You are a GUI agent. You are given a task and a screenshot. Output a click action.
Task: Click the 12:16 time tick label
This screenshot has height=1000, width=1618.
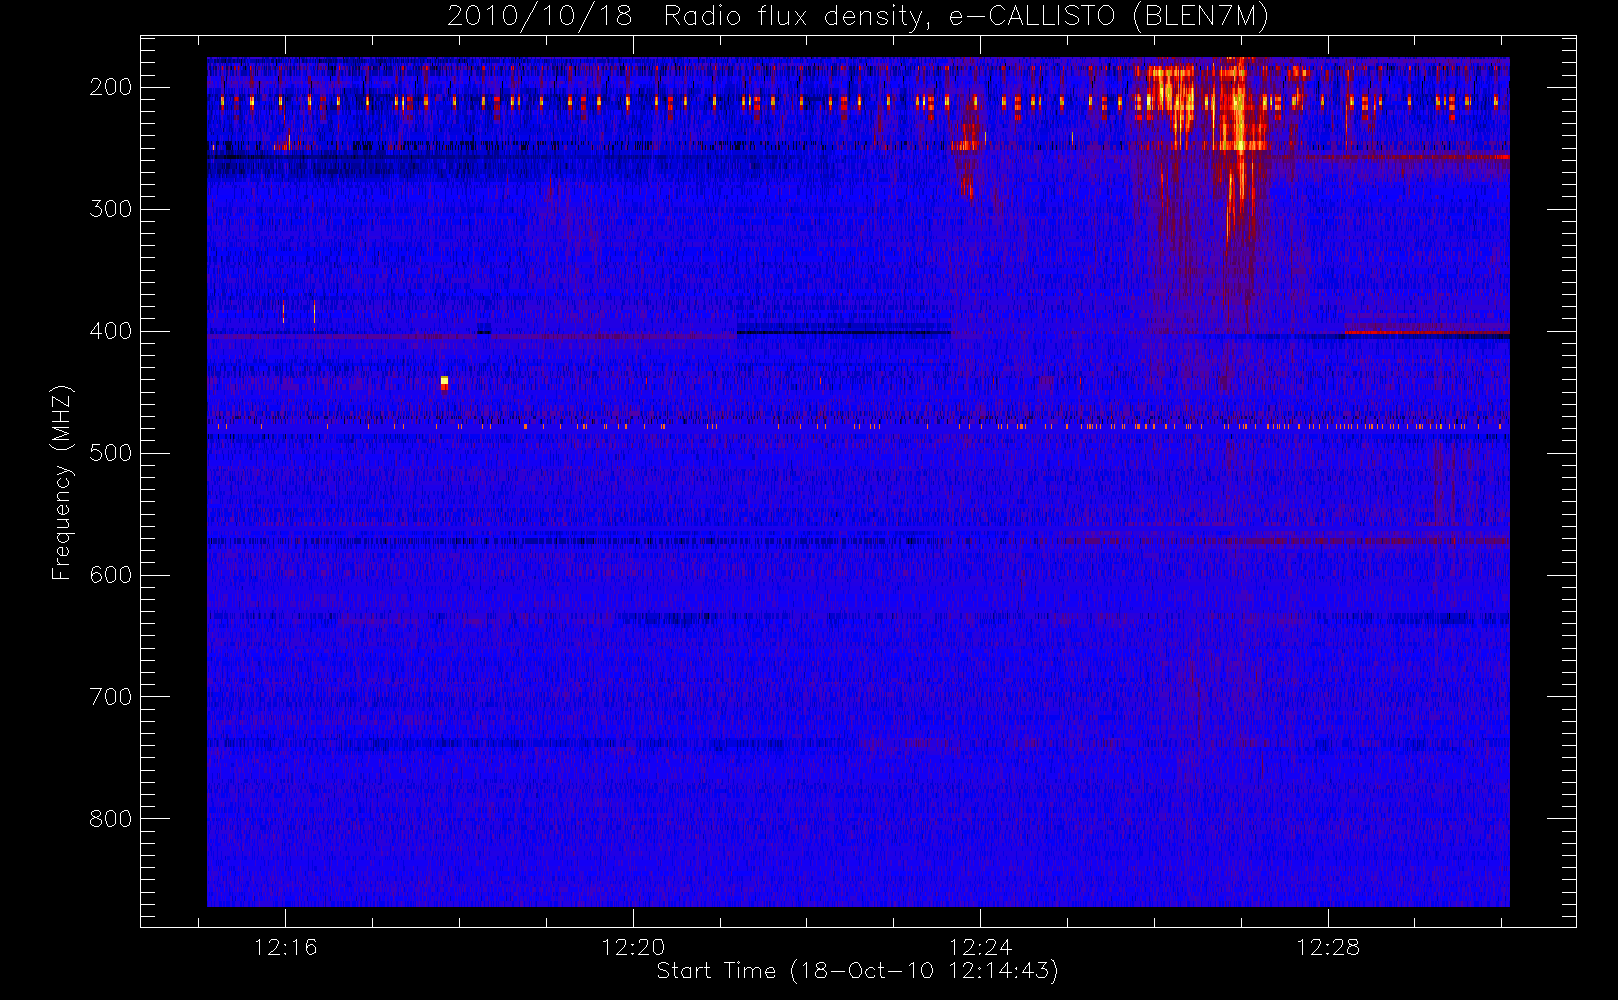point(285,947)
